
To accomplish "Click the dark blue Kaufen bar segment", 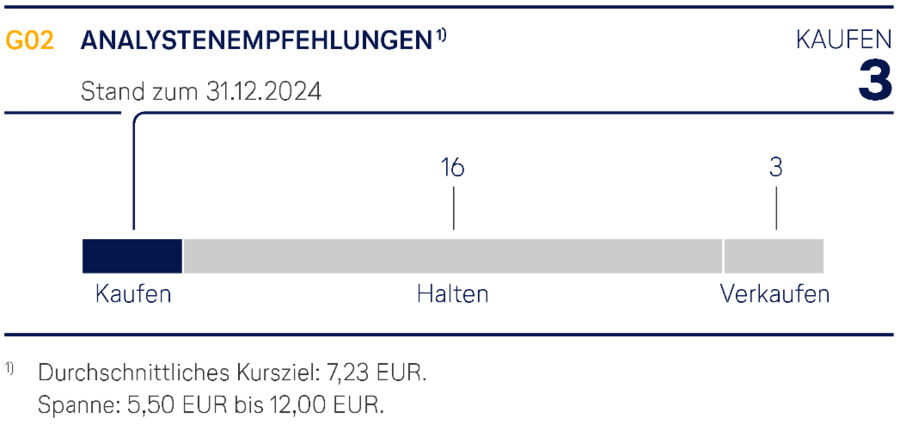I will [x=132, y=256].
